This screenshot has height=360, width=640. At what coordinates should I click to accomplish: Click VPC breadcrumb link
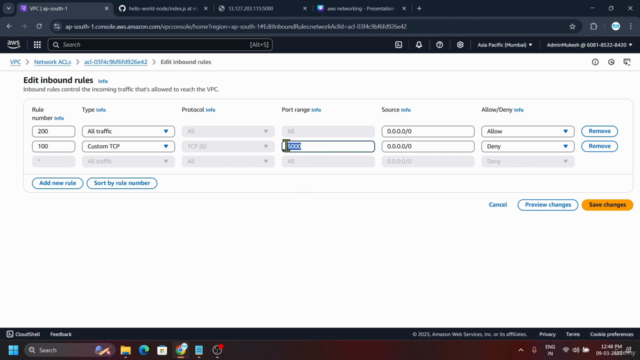[x=15, y=62]
